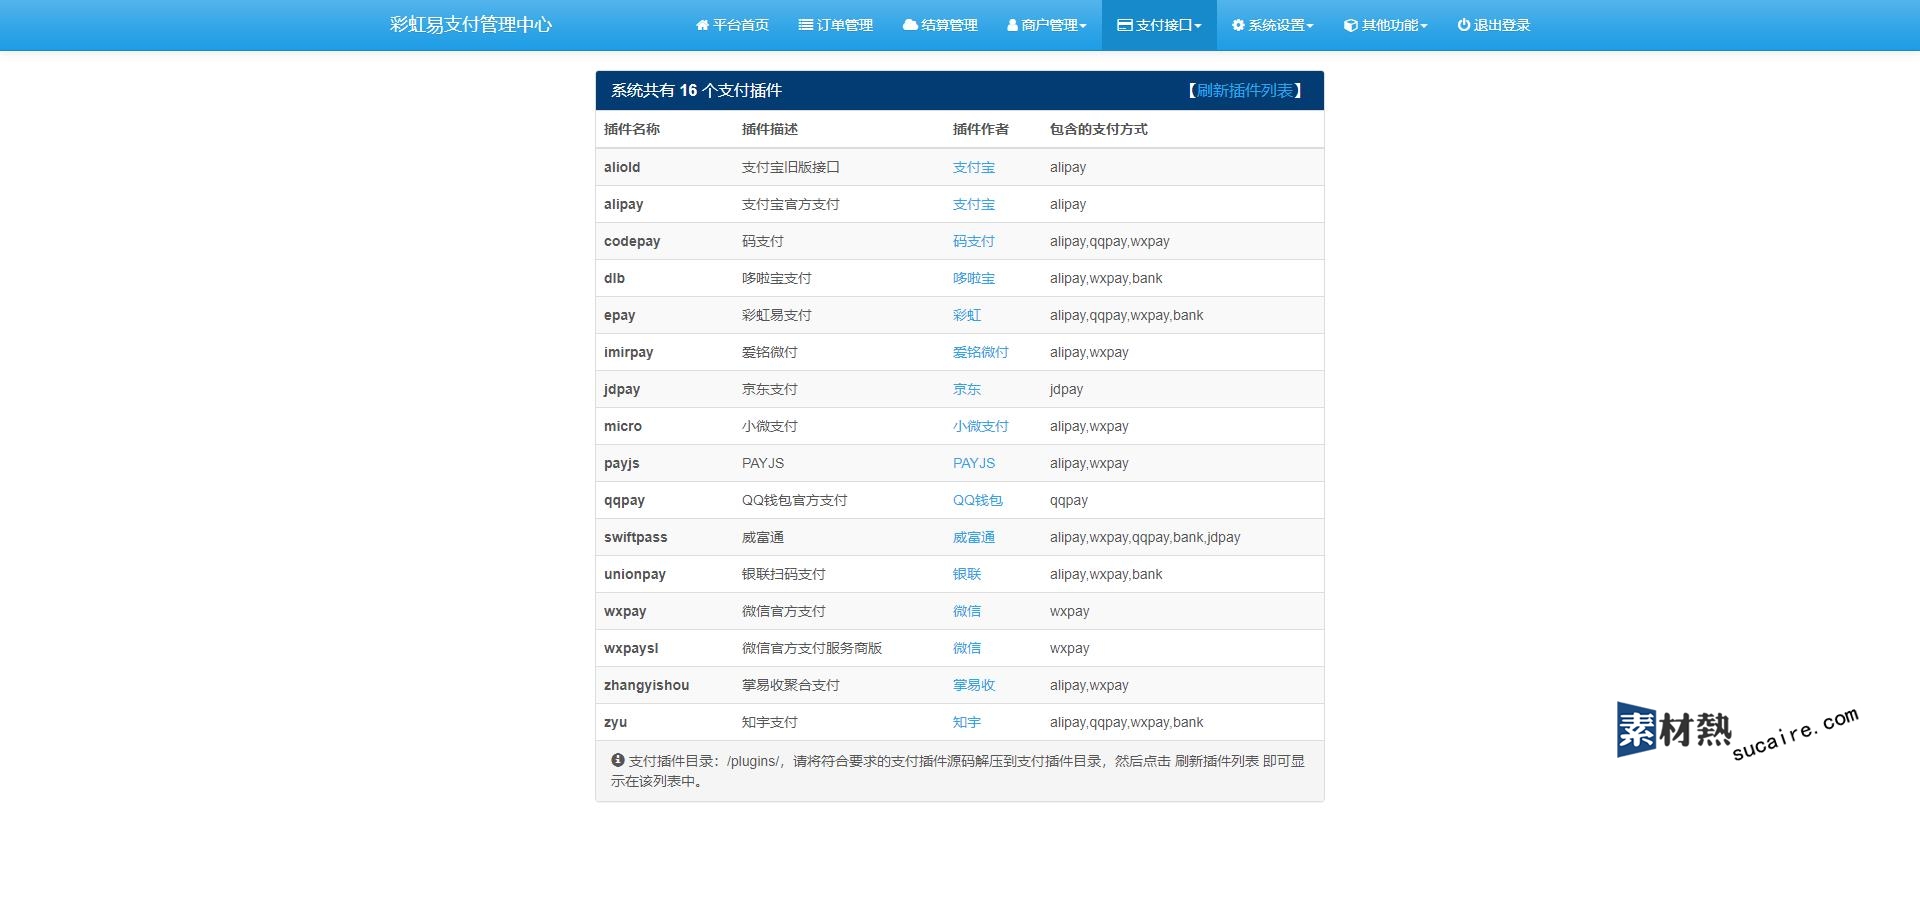
Task: Open the 彩虹 author link
Action: coord(967,315)
